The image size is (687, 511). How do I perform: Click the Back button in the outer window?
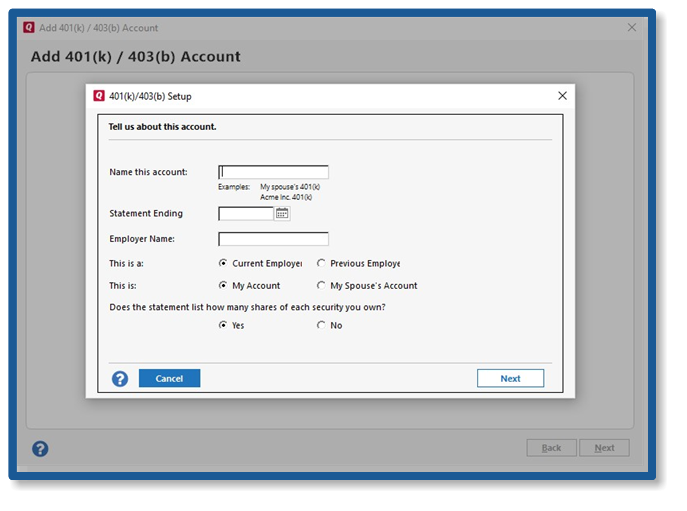[551, 448]
